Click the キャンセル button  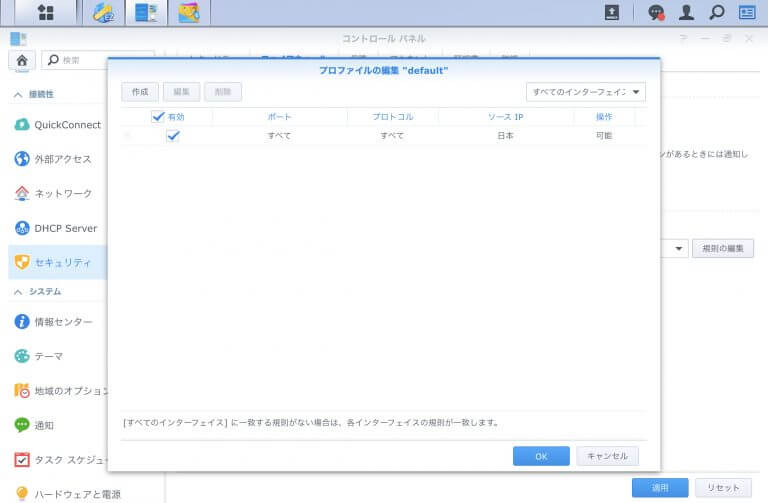click(607, 456)
